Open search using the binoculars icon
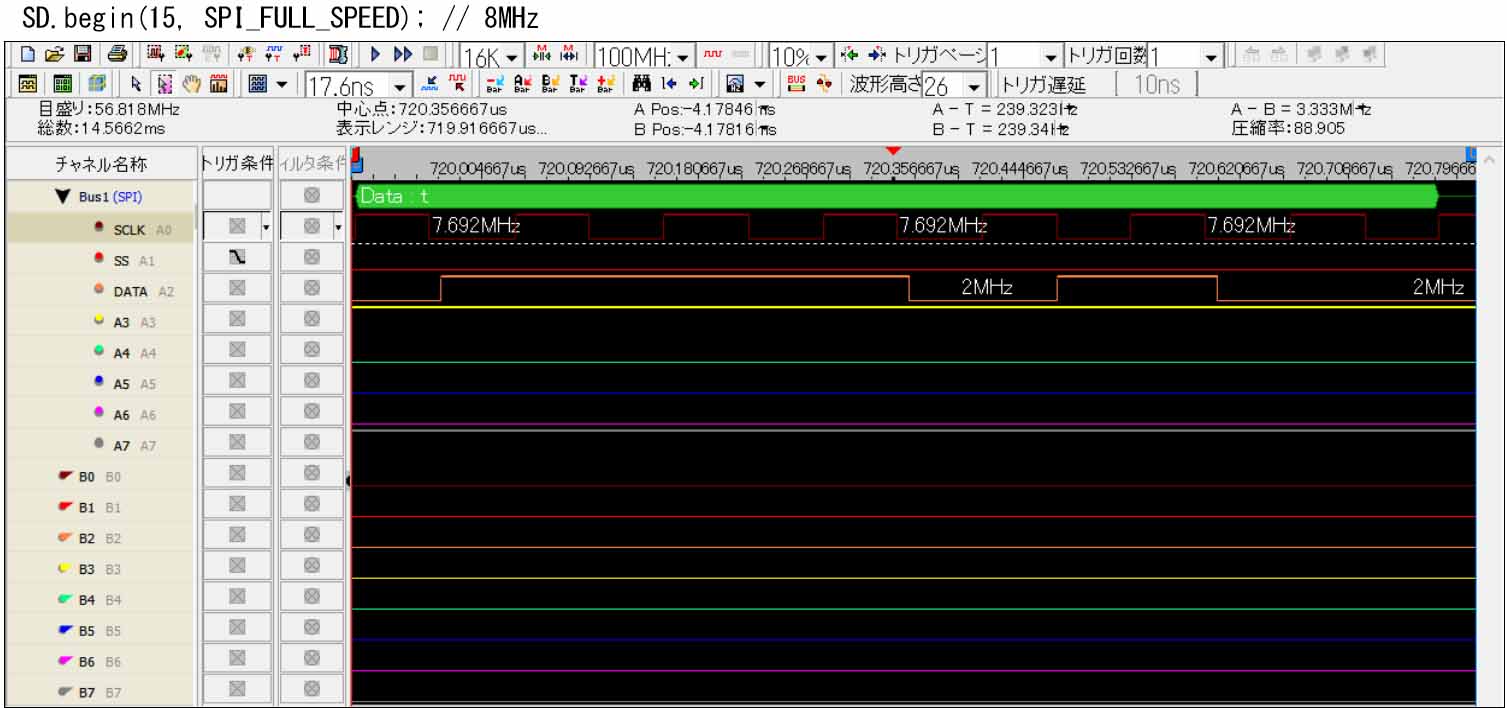 click(640, 85)
